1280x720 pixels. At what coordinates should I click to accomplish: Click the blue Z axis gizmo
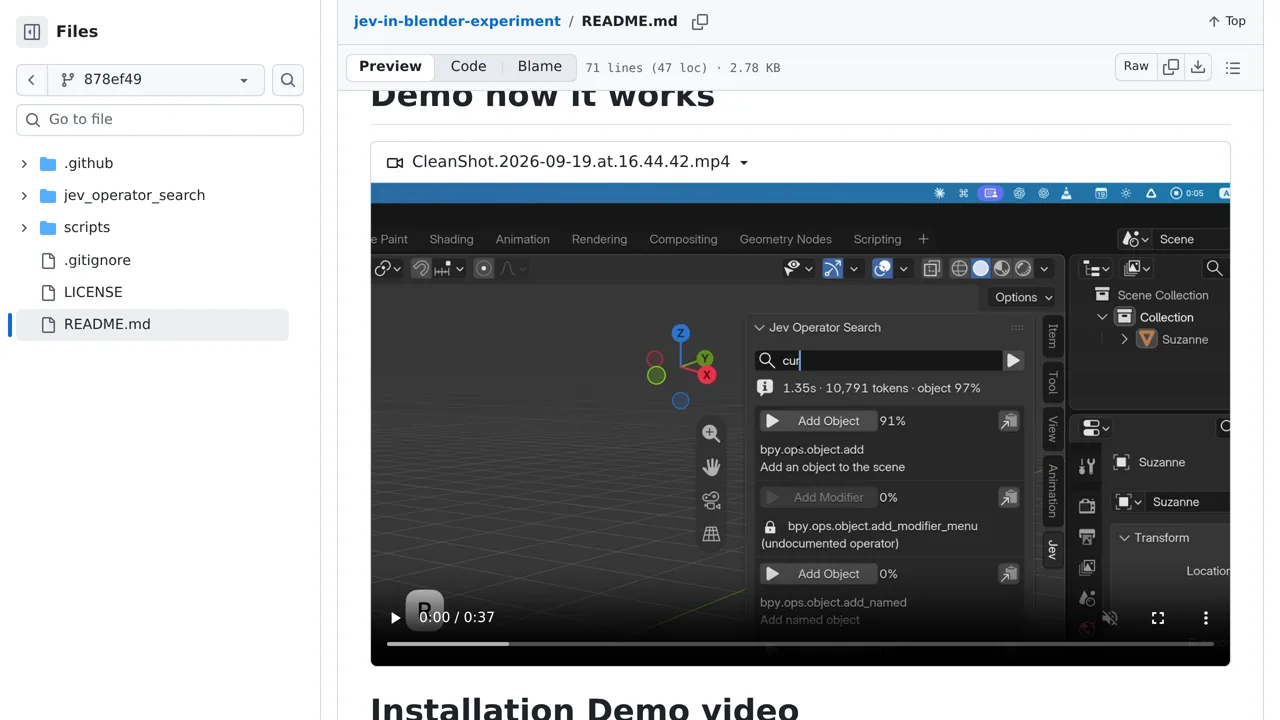(x=680, y=333)
